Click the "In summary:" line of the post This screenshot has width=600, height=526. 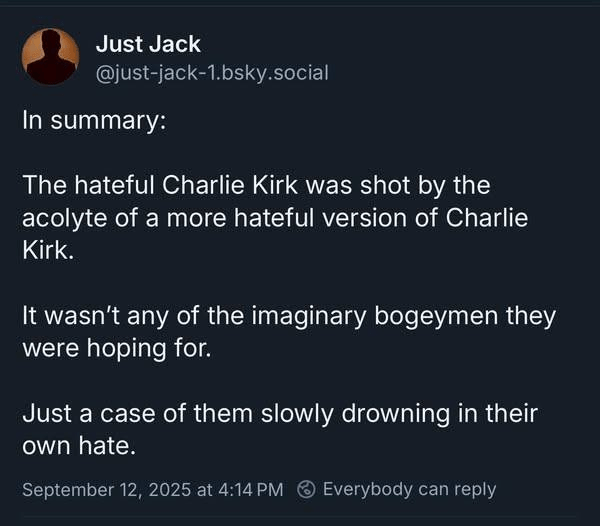coord(95,122)
